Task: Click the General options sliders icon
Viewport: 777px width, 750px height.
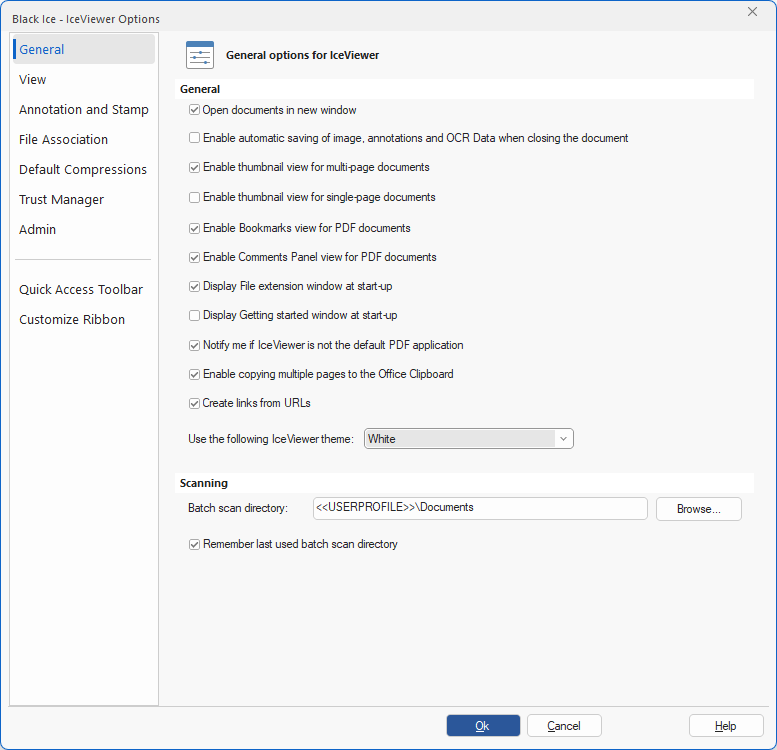Action: tap(200, 56)
